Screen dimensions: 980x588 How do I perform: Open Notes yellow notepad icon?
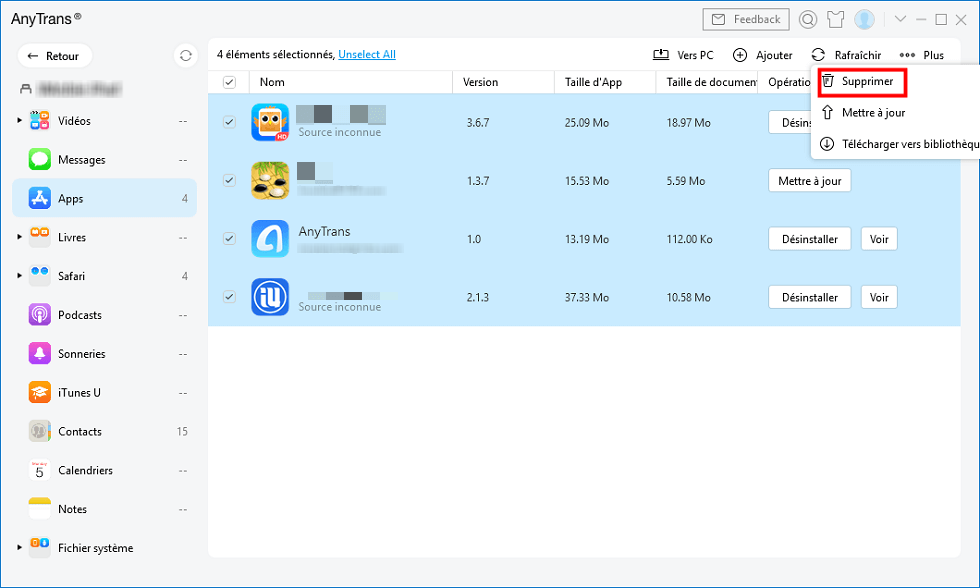(39, 509)
